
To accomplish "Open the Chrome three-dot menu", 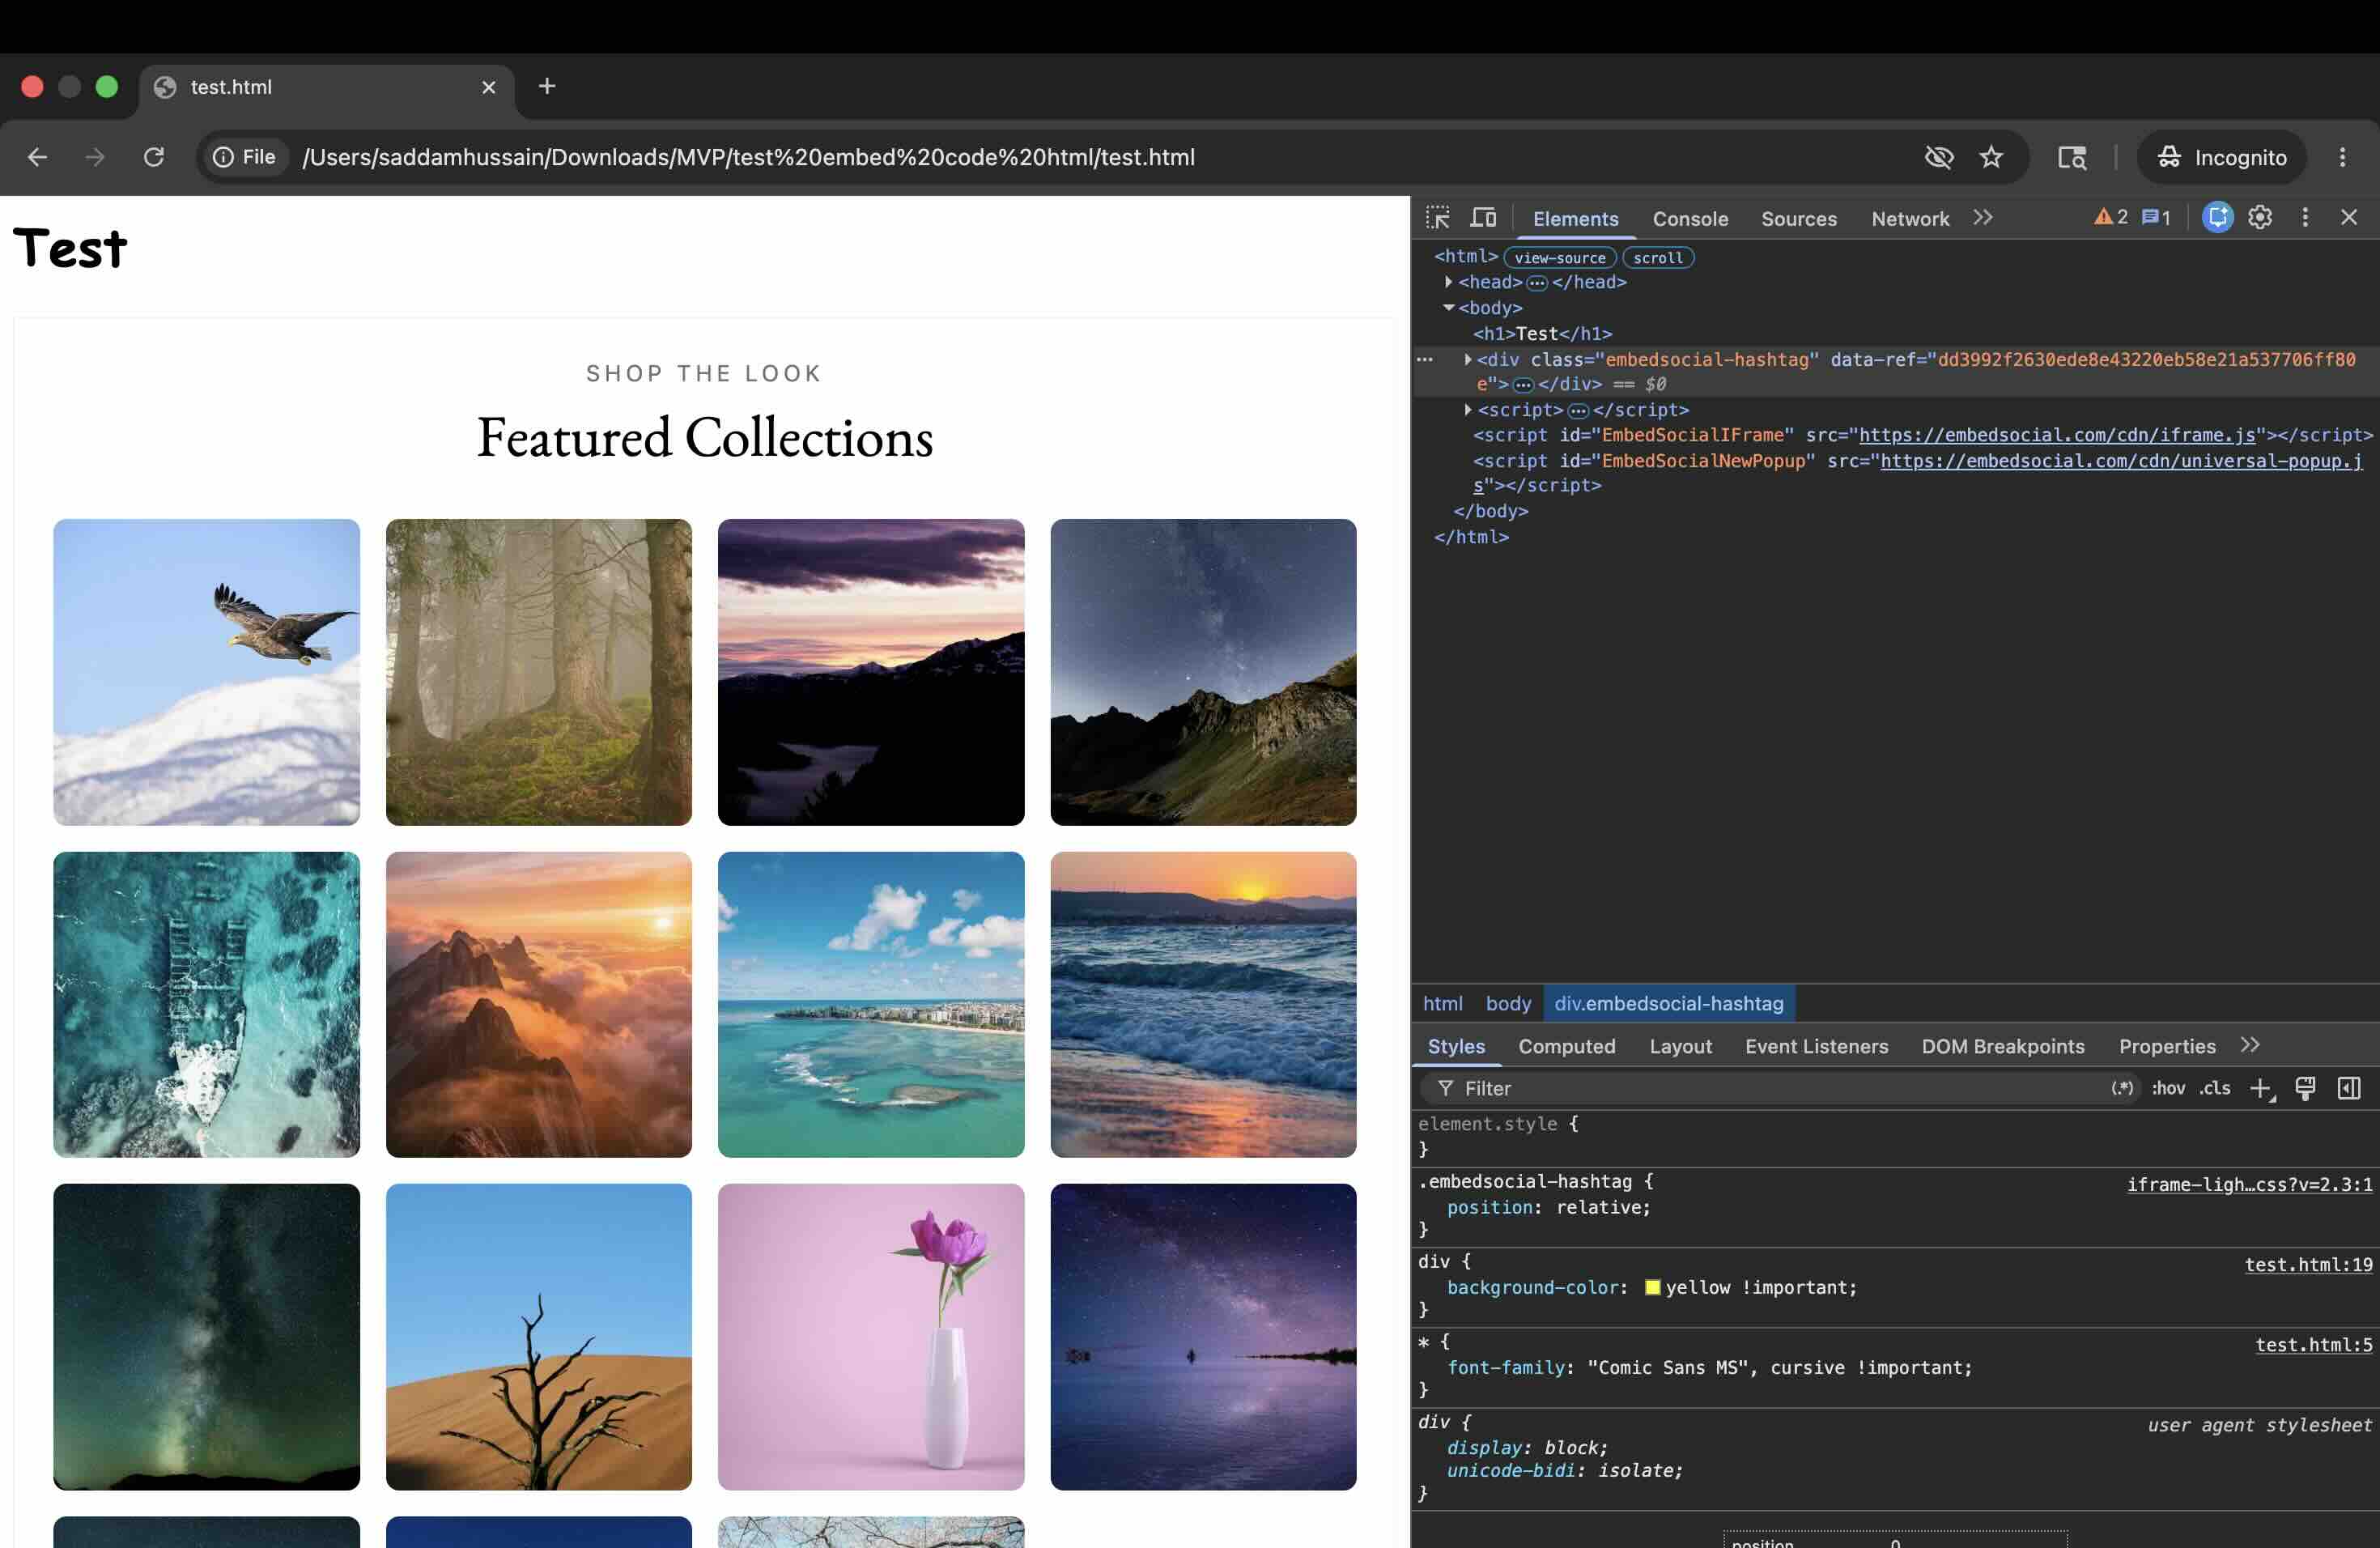I will [x=2342, y=157].
